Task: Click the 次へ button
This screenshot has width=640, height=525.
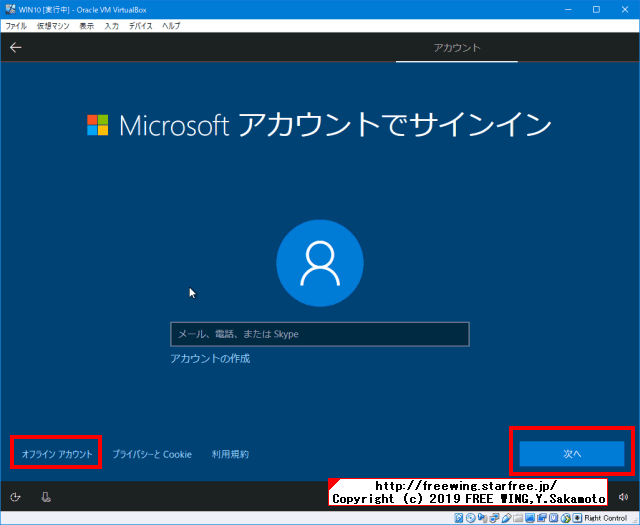Action: click(x=572, y=454)
